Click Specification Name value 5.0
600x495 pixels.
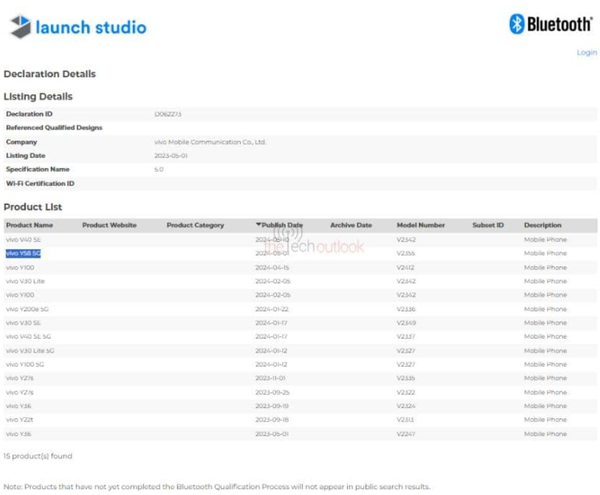(x=159, y=169)
